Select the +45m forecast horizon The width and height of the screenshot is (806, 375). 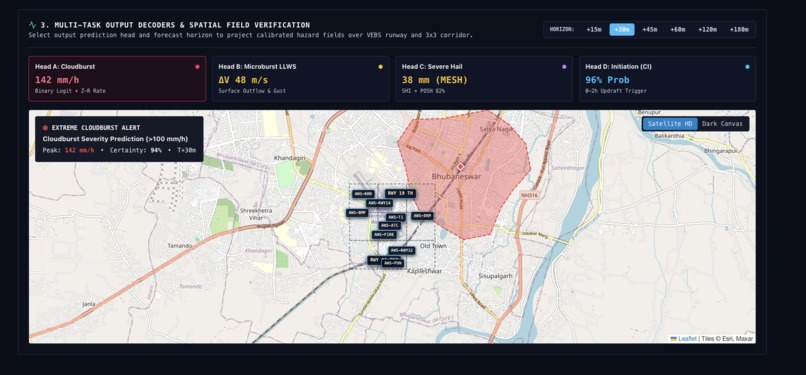[x=650, y=30]
